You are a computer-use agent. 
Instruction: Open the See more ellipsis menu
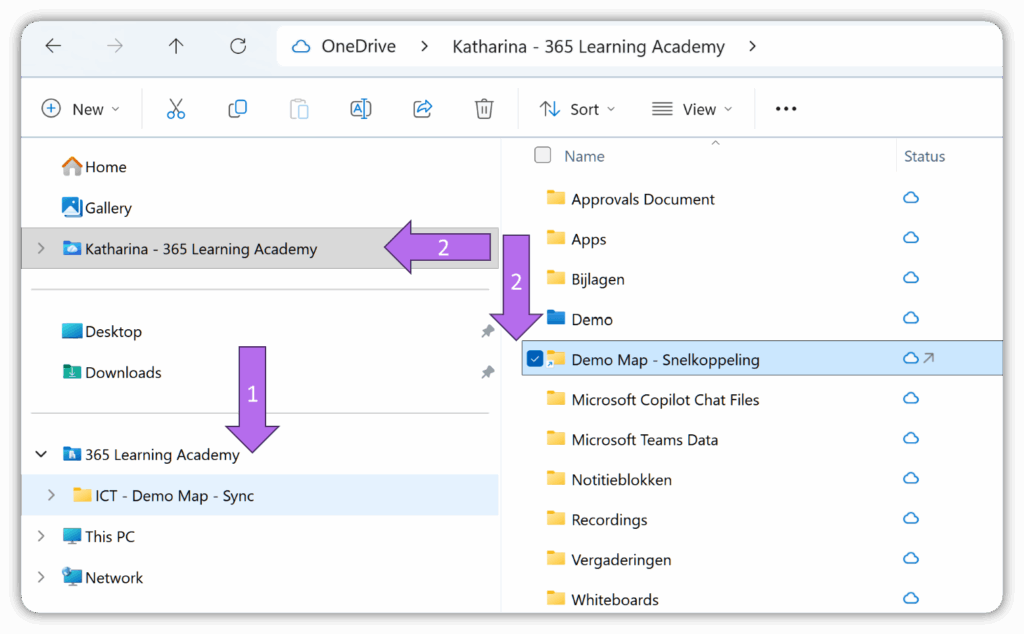point(786,109)
